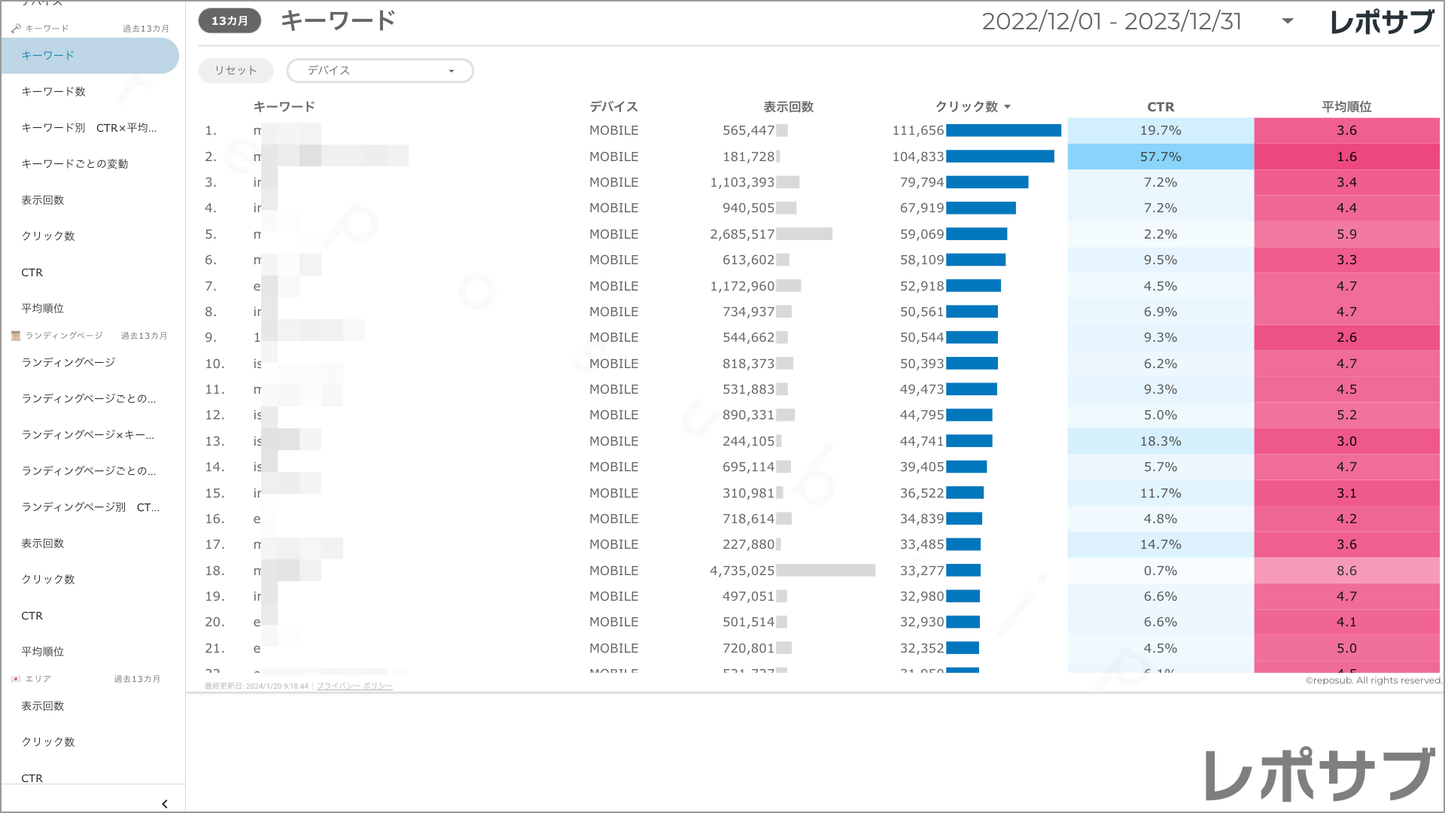Screen dimensions: 1445x813
Task: Click the 2022/12/01 - 2023/12/31 date range
Action: (x=1111, y=22)
